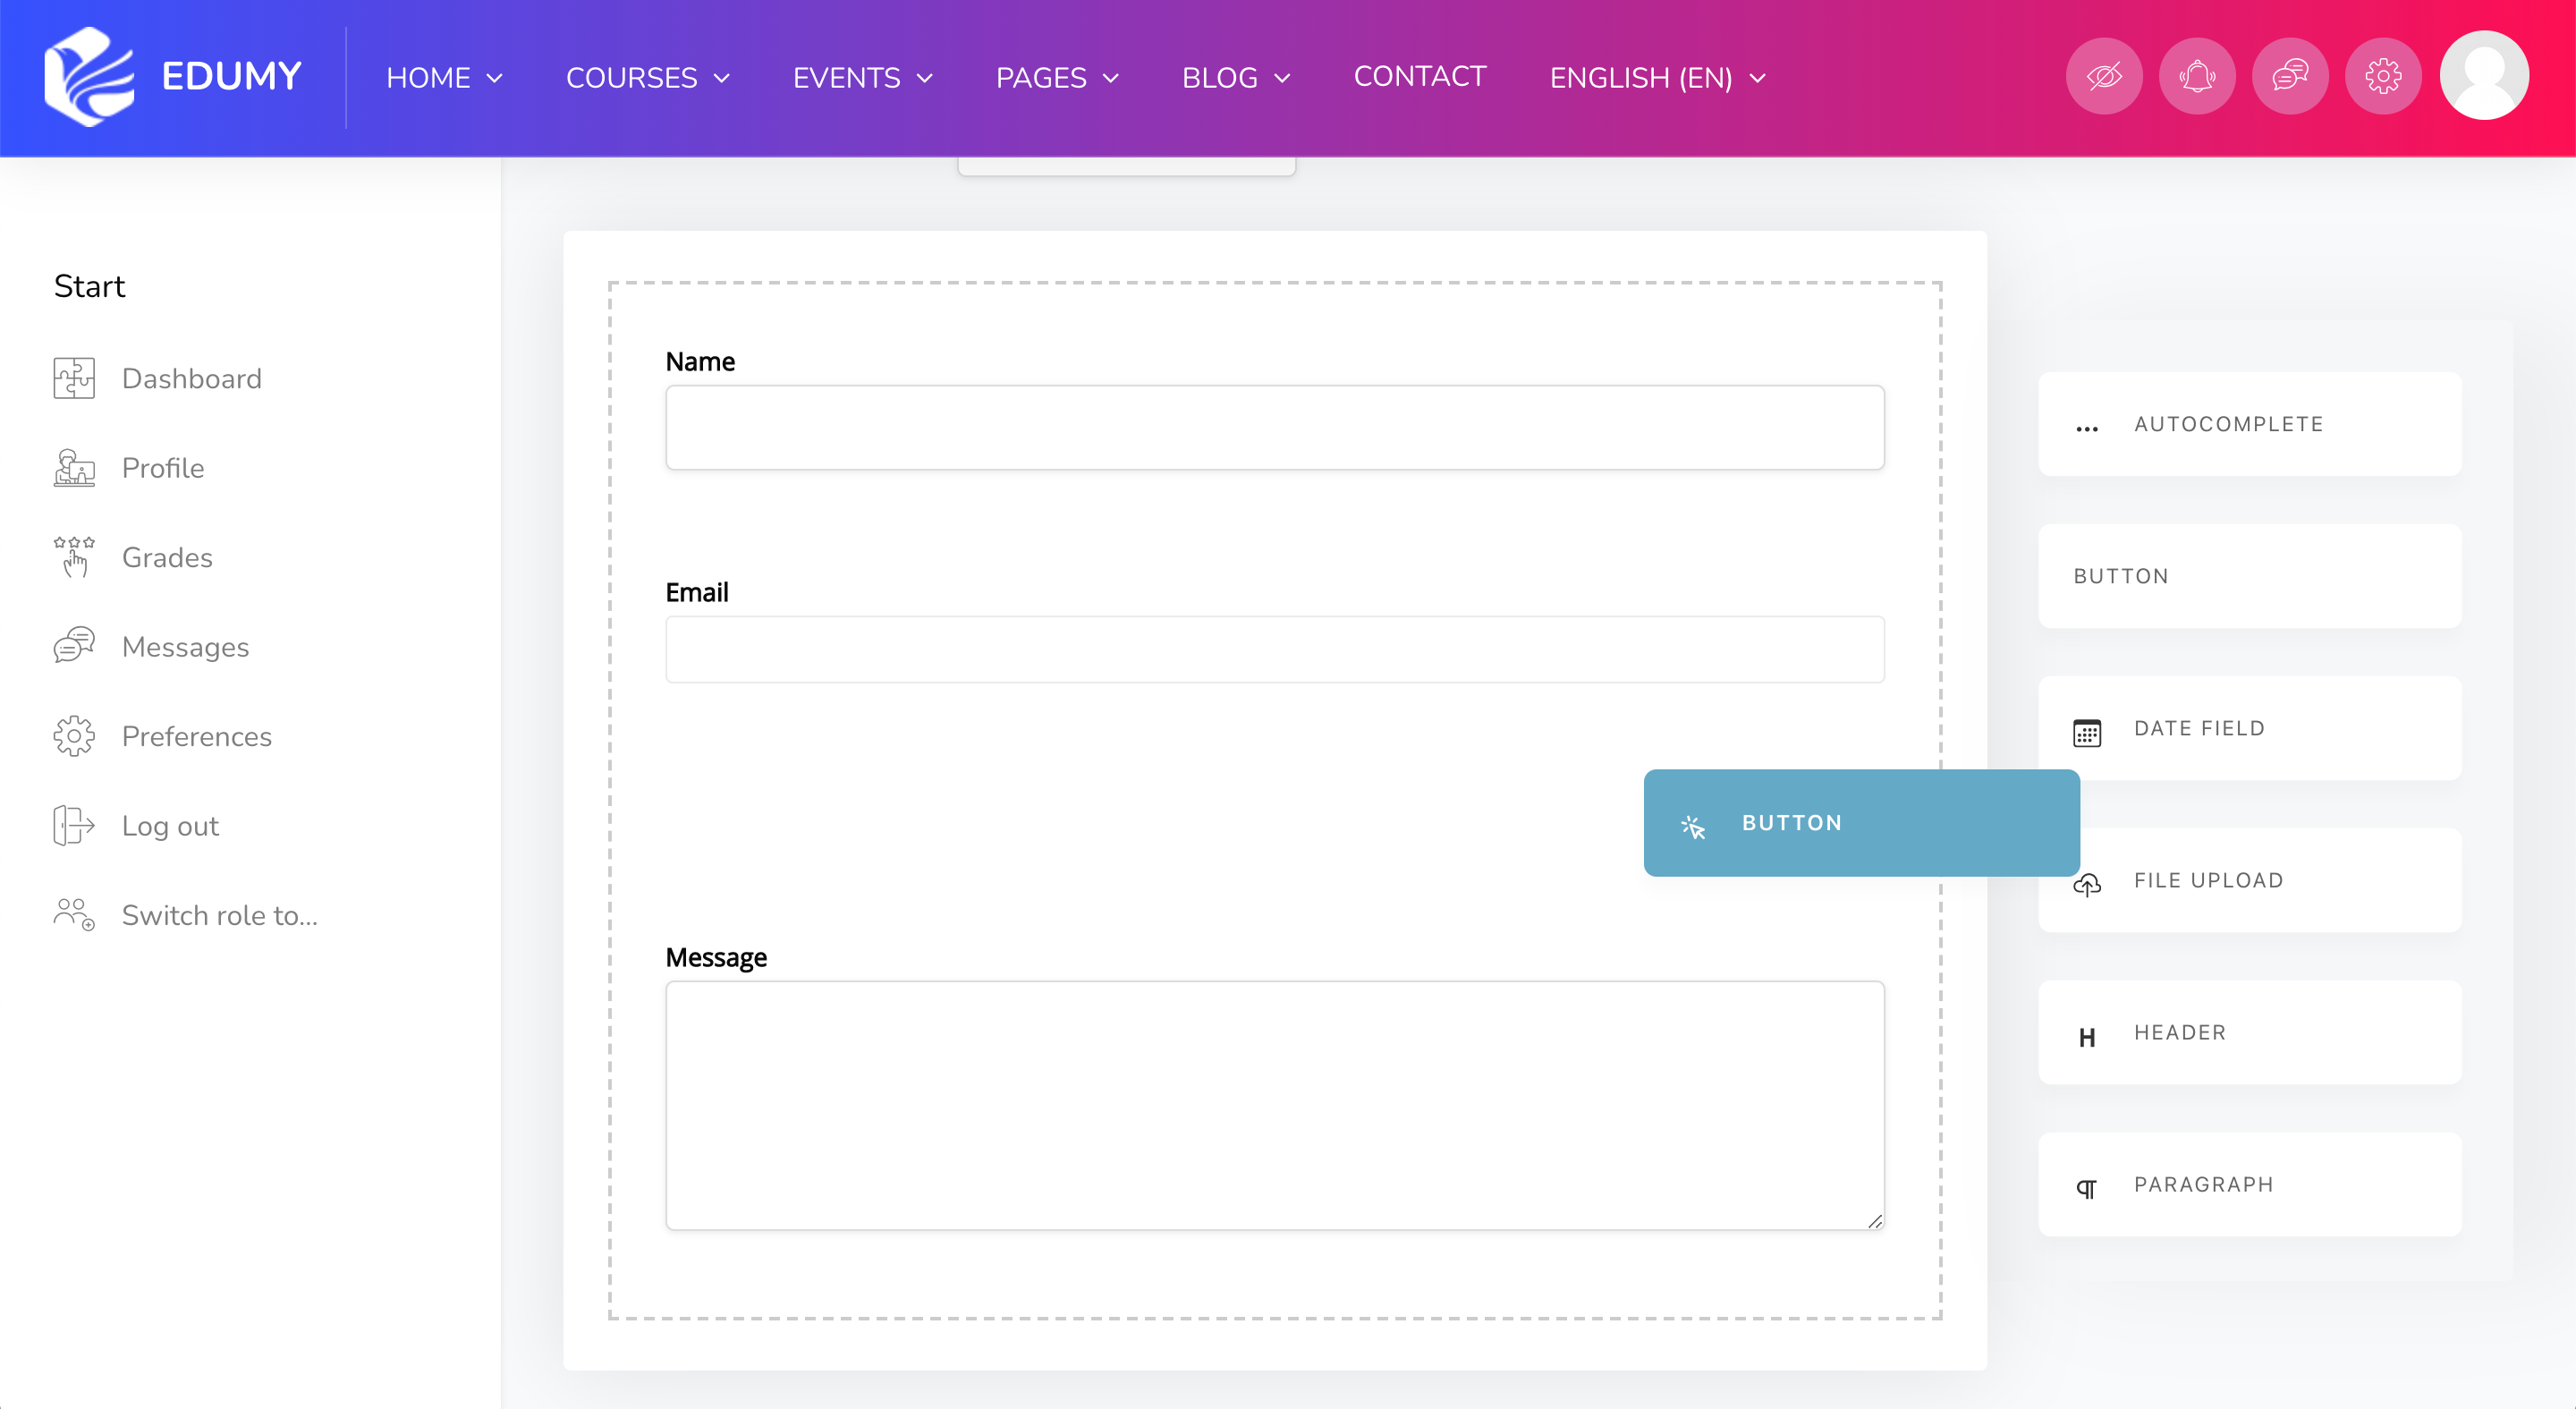Screen dimensions: 2576x1409
Task: Open the Preferences sidebar link
Action: tap(197, 737)
